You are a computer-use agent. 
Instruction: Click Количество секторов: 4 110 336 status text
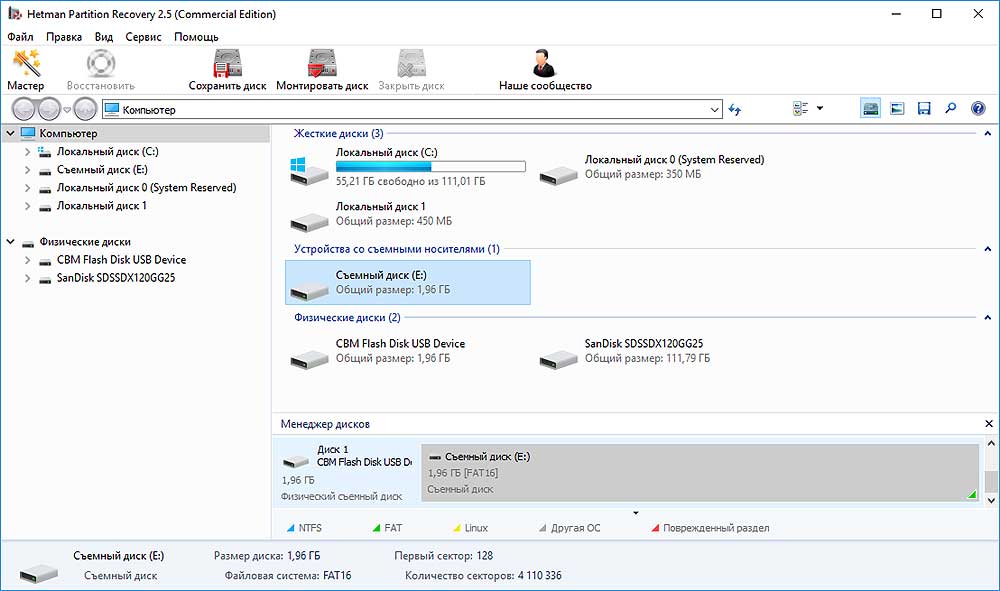click(x=483, y=576)
